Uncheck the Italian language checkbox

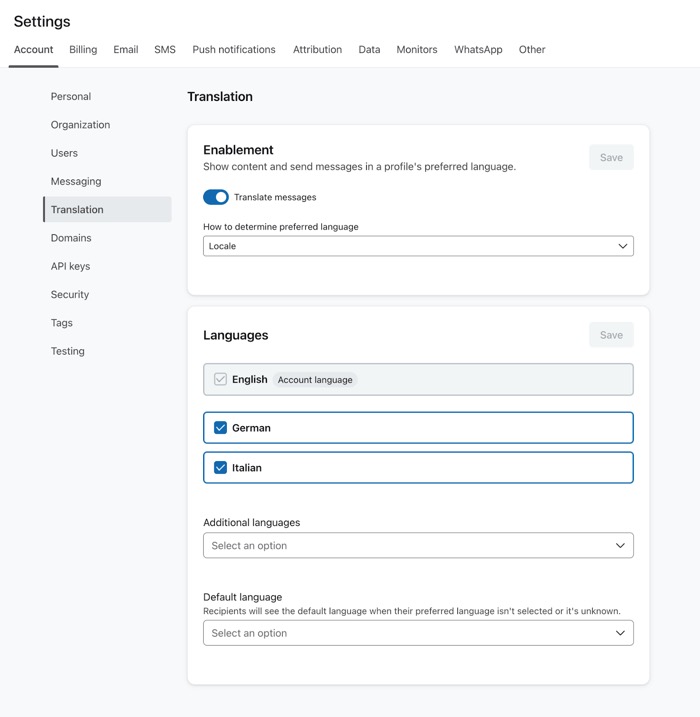coord(220,468)
